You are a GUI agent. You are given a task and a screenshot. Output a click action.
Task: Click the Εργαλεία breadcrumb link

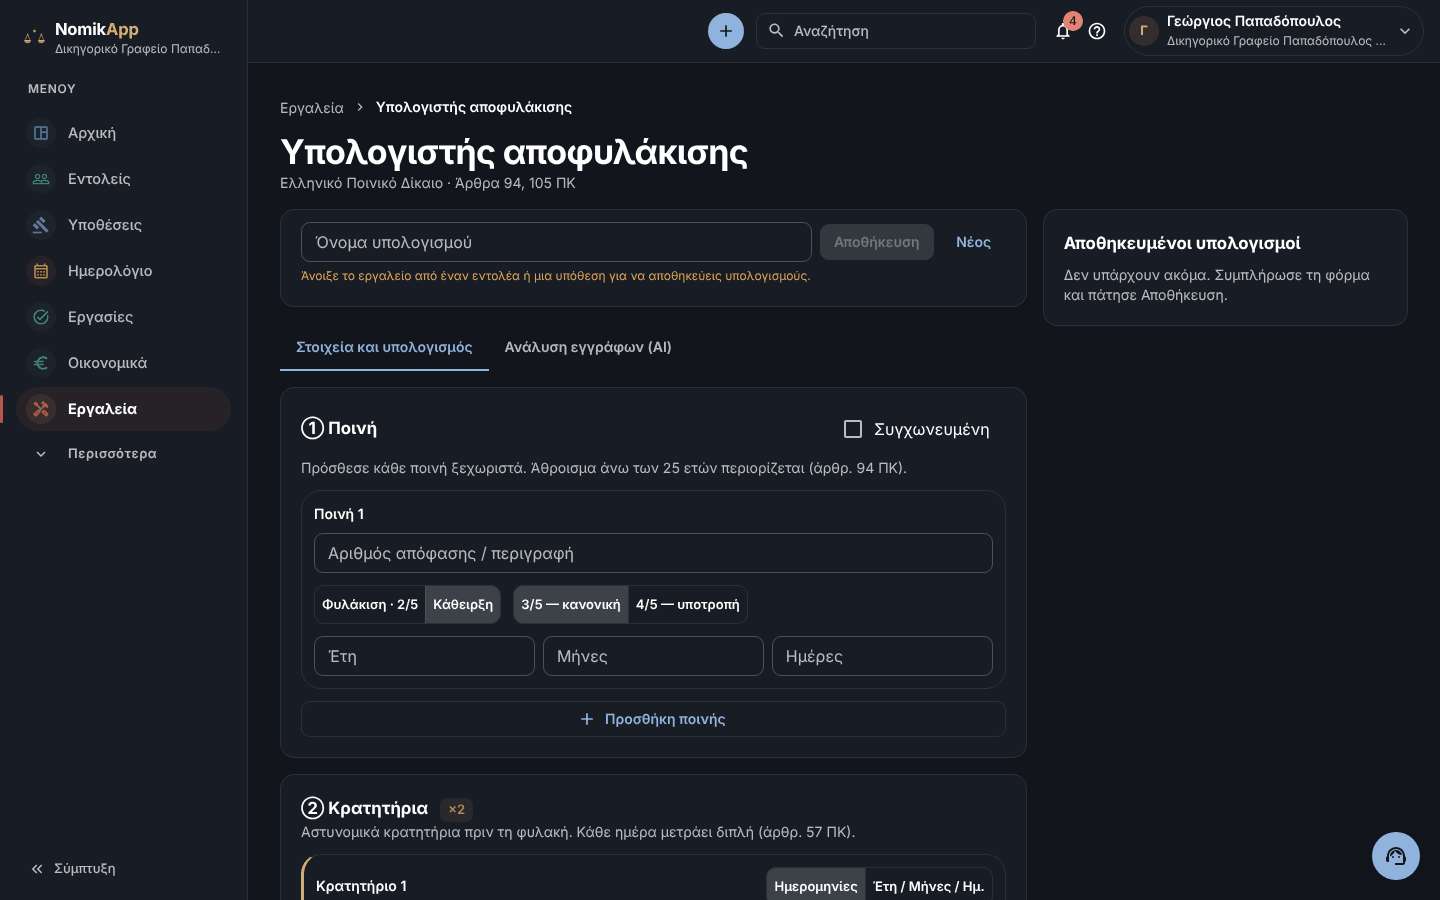click(x=312, y=108)
